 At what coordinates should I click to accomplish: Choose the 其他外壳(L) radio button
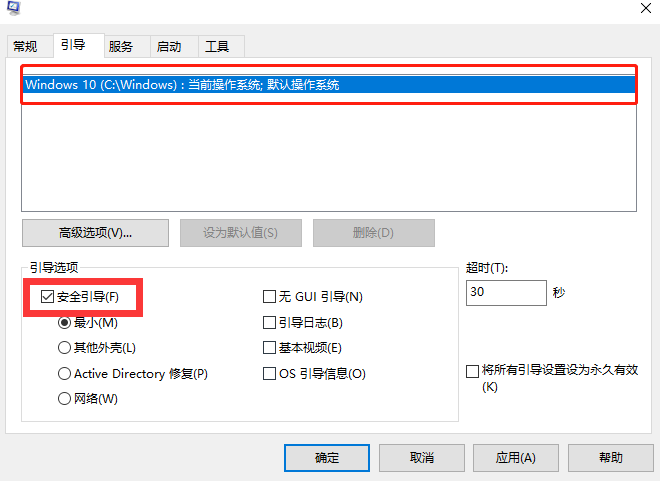pyautogui.click(x=64, y=348)
